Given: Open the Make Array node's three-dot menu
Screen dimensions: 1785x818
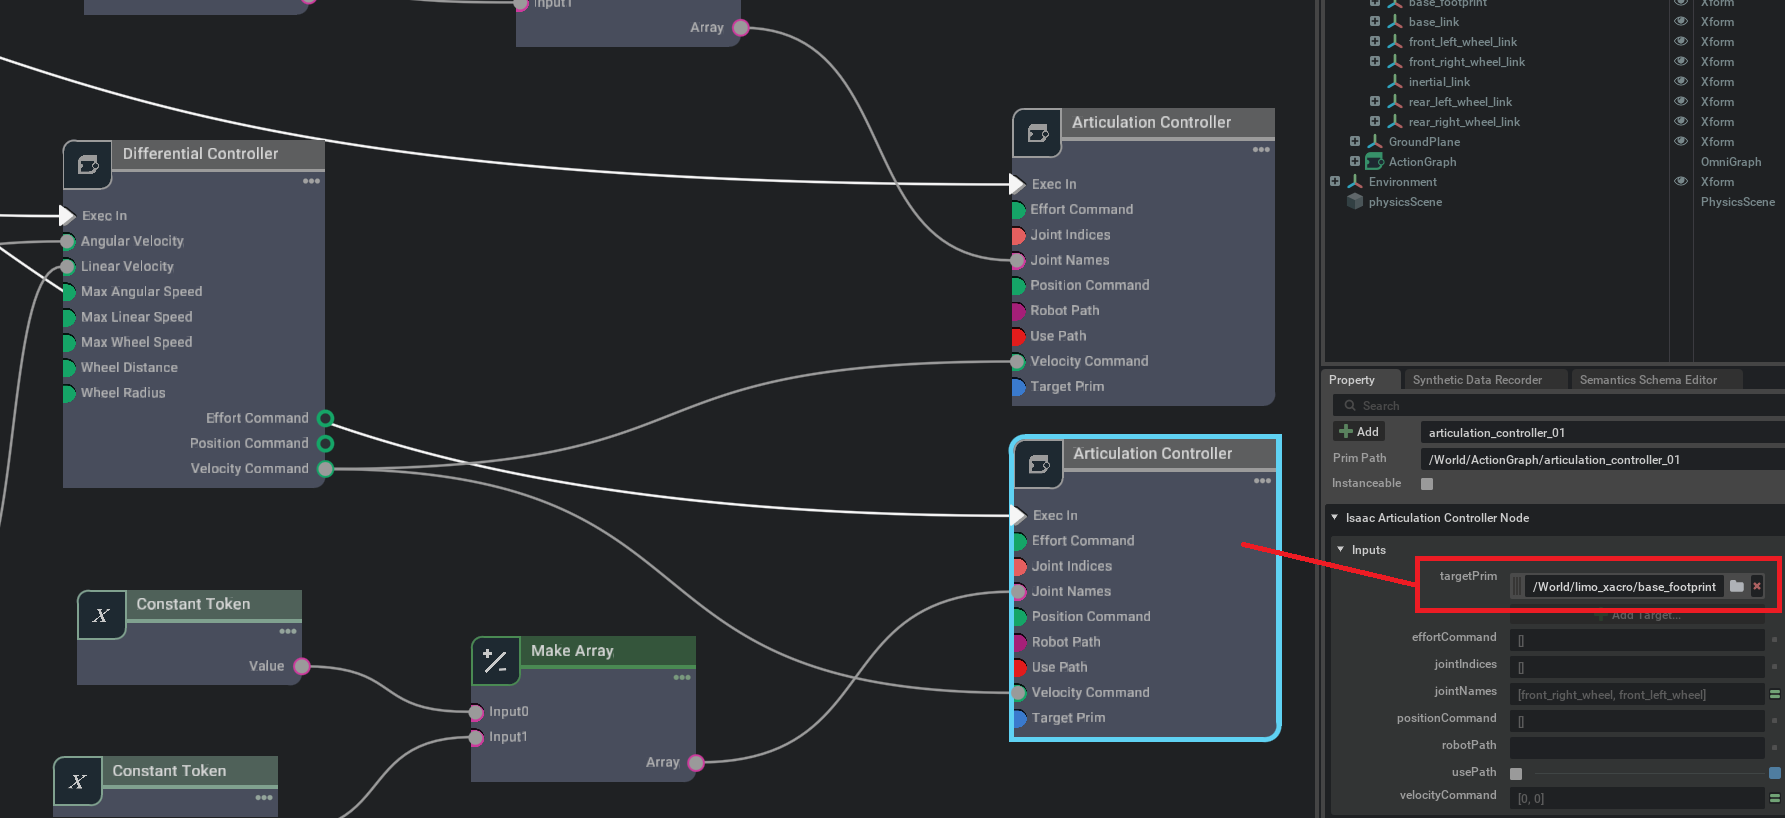Looking at the screenshot, I should (x=682, y=677).
